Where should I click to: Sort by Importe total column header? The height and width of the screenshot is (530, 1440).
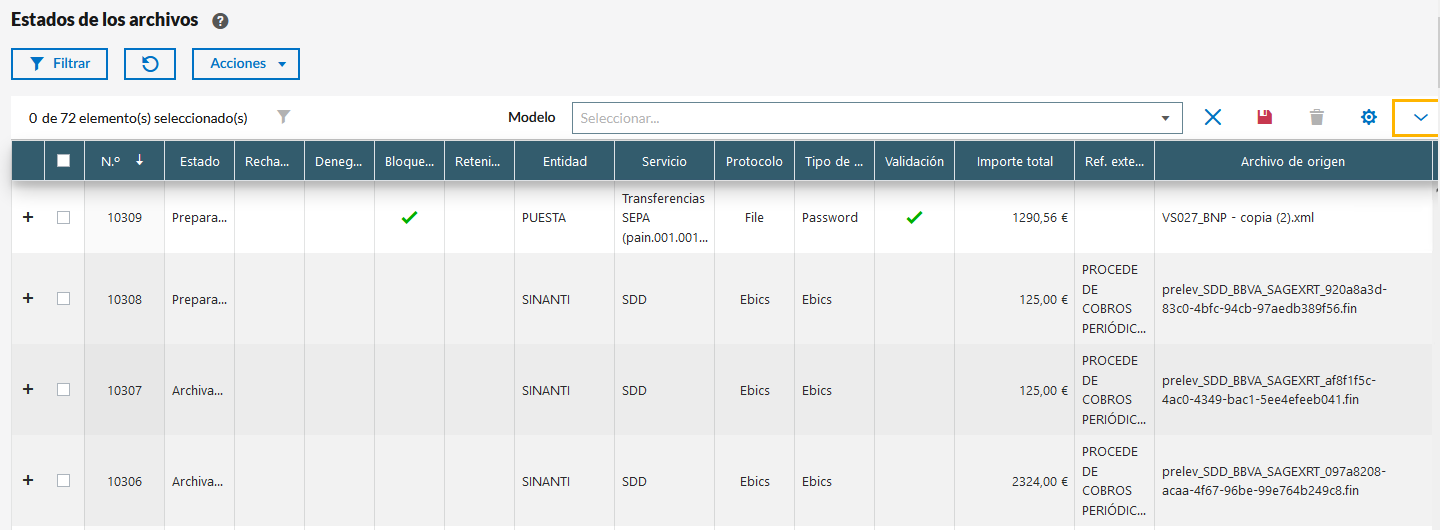click(1014, 161)
